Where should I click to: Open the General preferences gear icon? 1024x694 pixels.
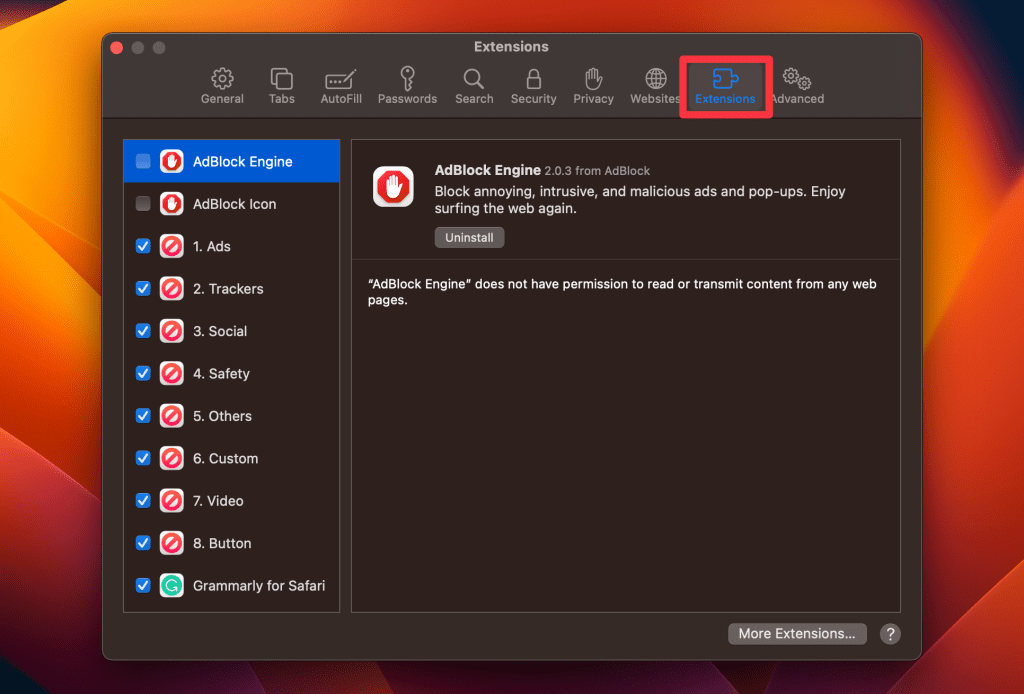(222, 86)
